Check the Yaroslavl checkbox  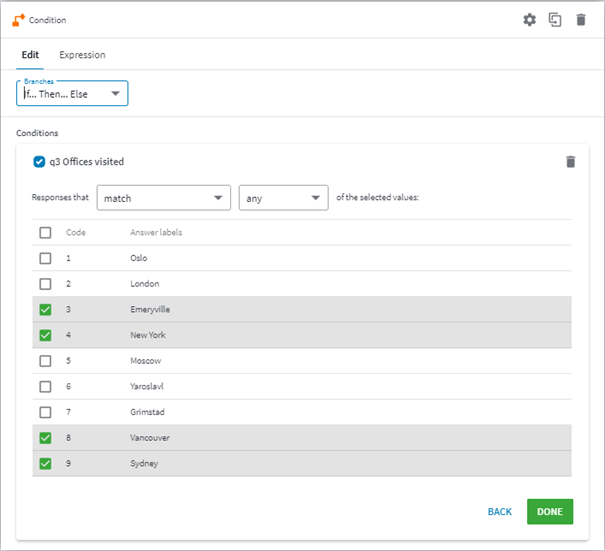click(45, 387)
